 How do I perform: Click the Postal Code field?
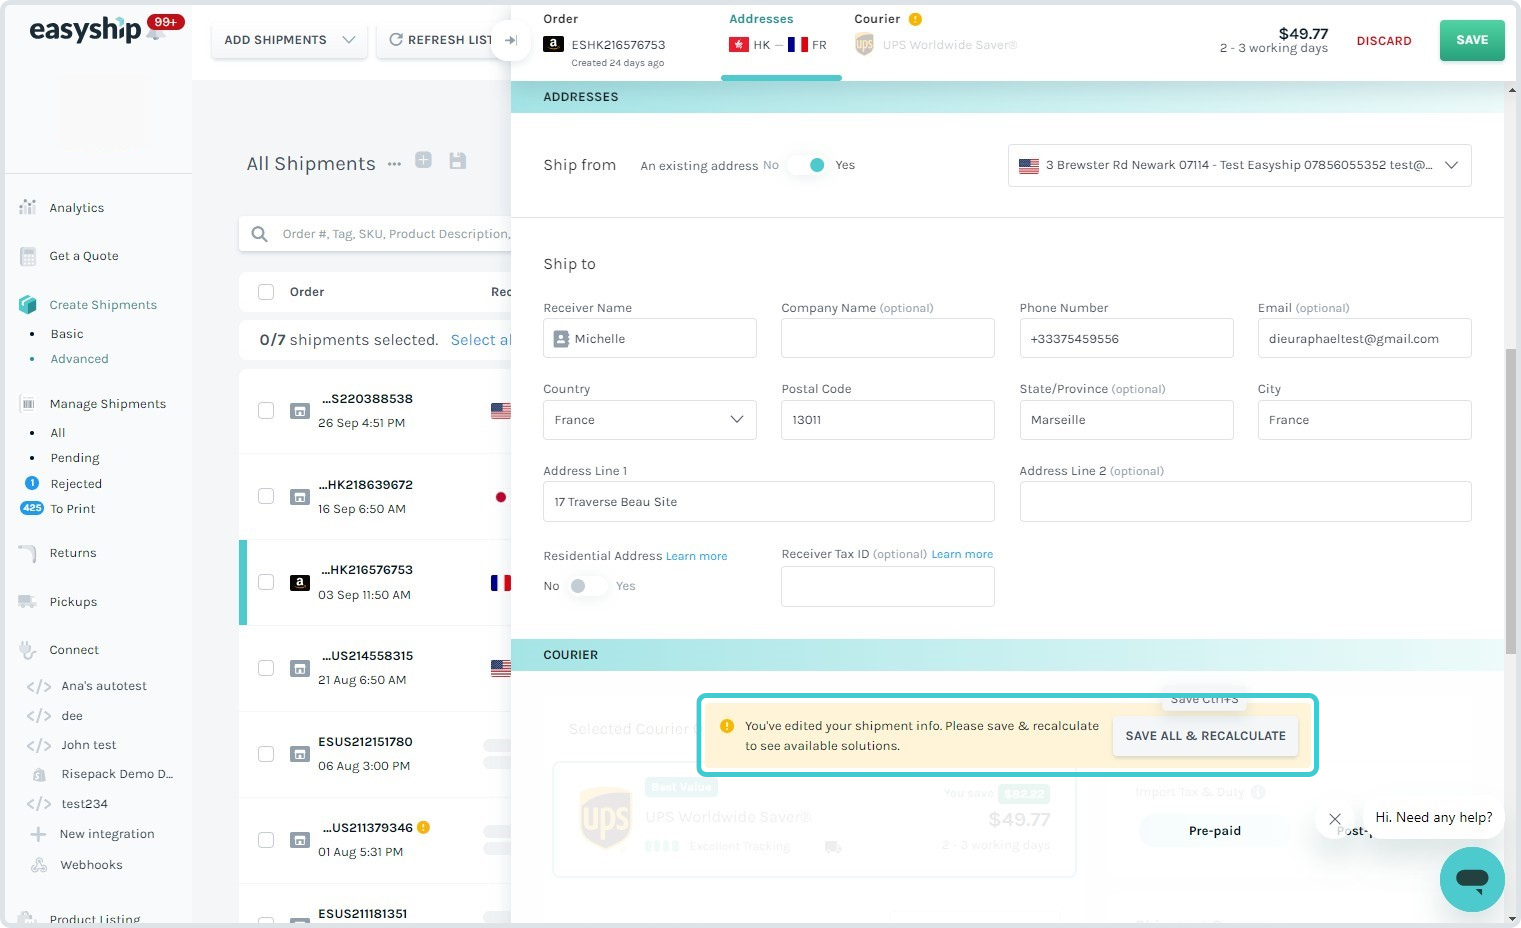point(887,420)
